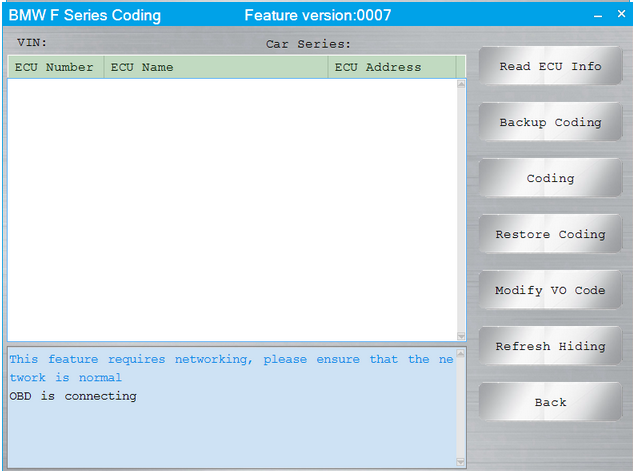
Task: Click the networking requirement message text
Action: click(x=231, y=368)
